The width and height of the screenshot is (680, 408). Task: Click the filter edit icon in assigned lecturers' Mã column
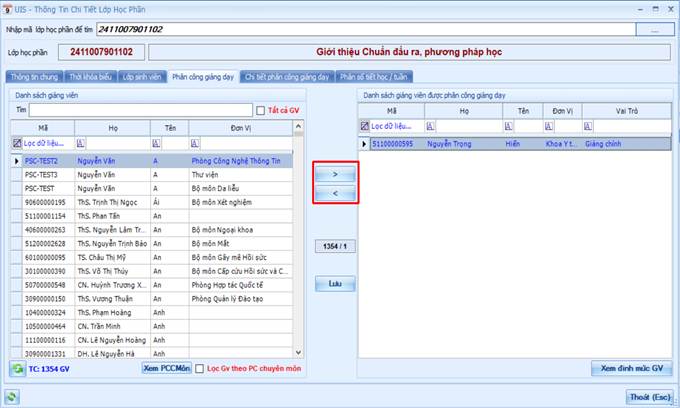pyautogui.click(x=365, y=126)
